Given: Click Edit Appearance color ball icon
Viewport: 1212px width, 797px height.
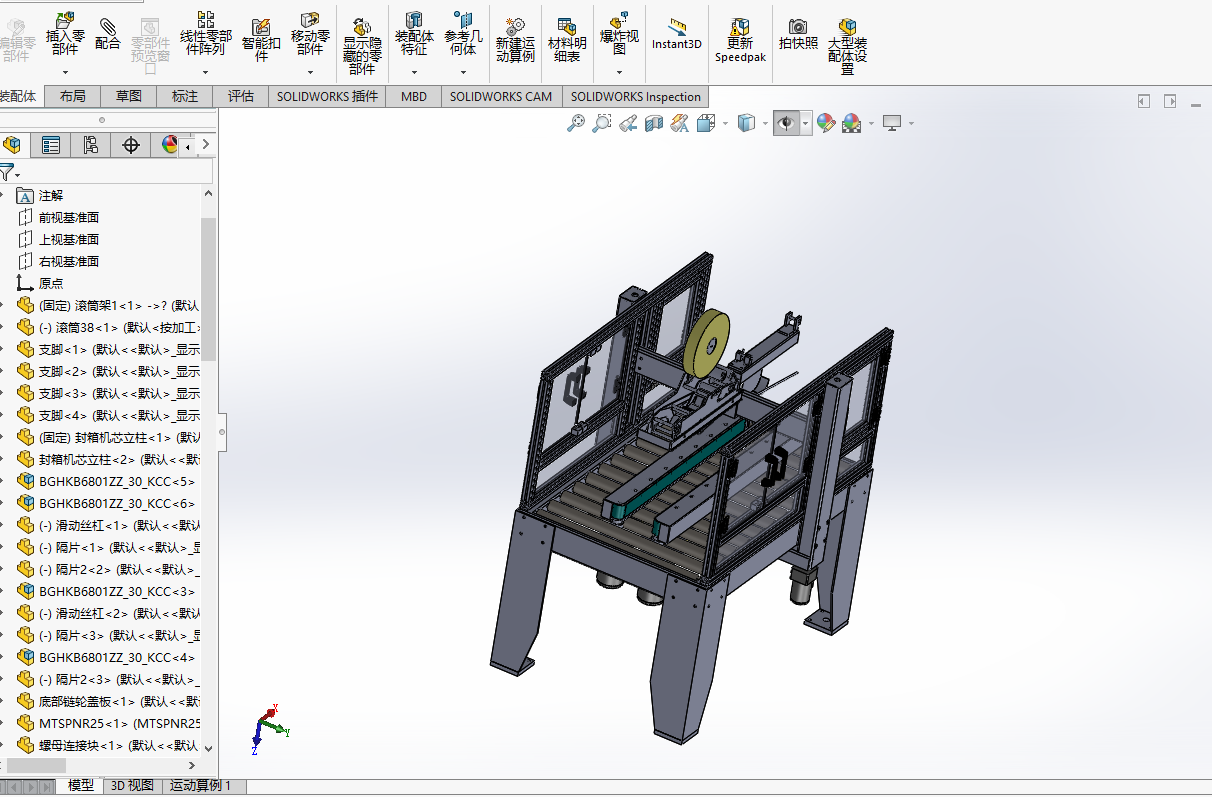Looking at the screenshot, I should [826, 123].
